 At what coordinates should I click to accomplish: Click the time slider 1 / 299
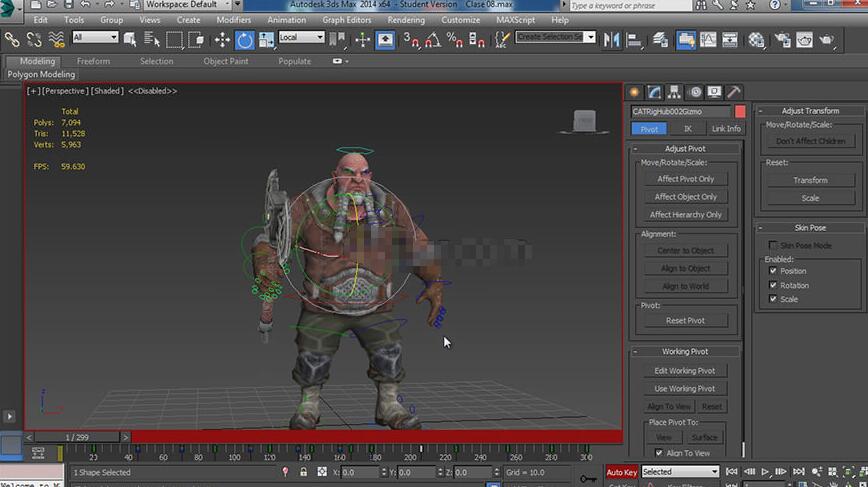[x=77, y=437]
